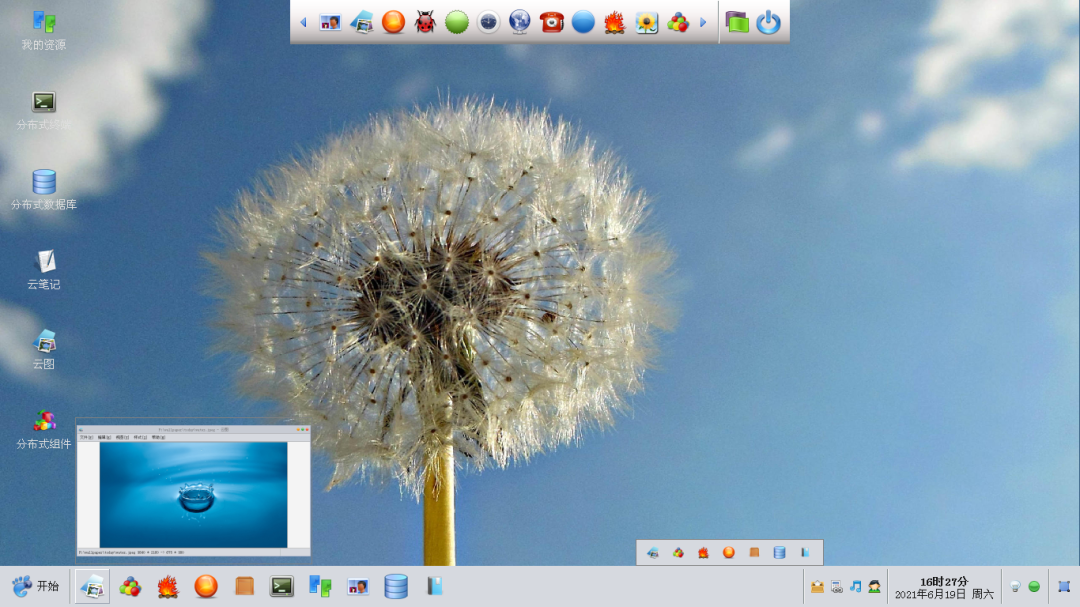Activate the 云图 window button on taskbar
This screenshot has width=1080, height=607.
coord(92,586)
